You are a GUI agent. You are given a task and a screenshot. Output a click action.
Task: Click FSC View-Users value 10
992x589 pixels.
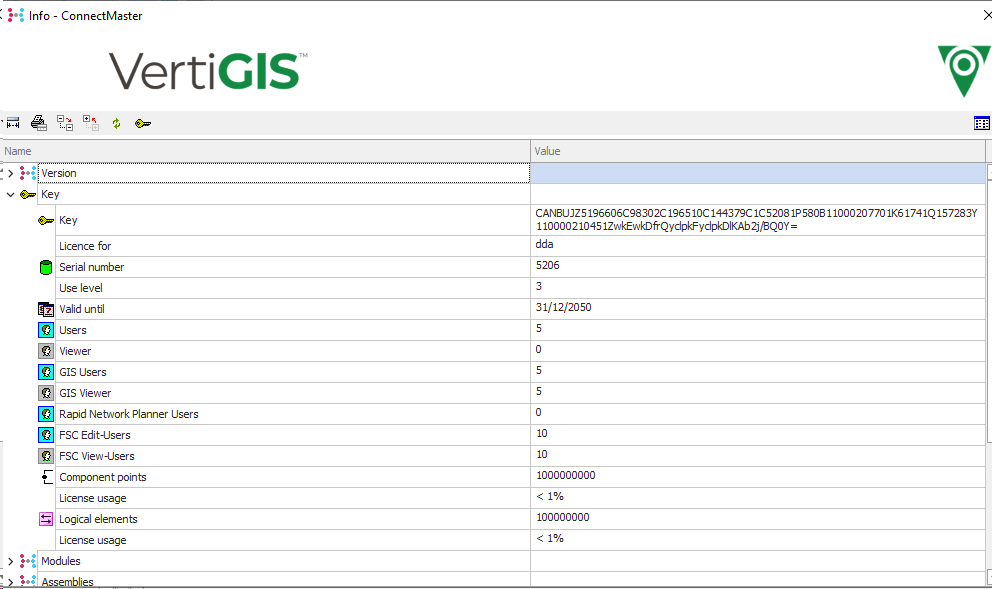542,454
